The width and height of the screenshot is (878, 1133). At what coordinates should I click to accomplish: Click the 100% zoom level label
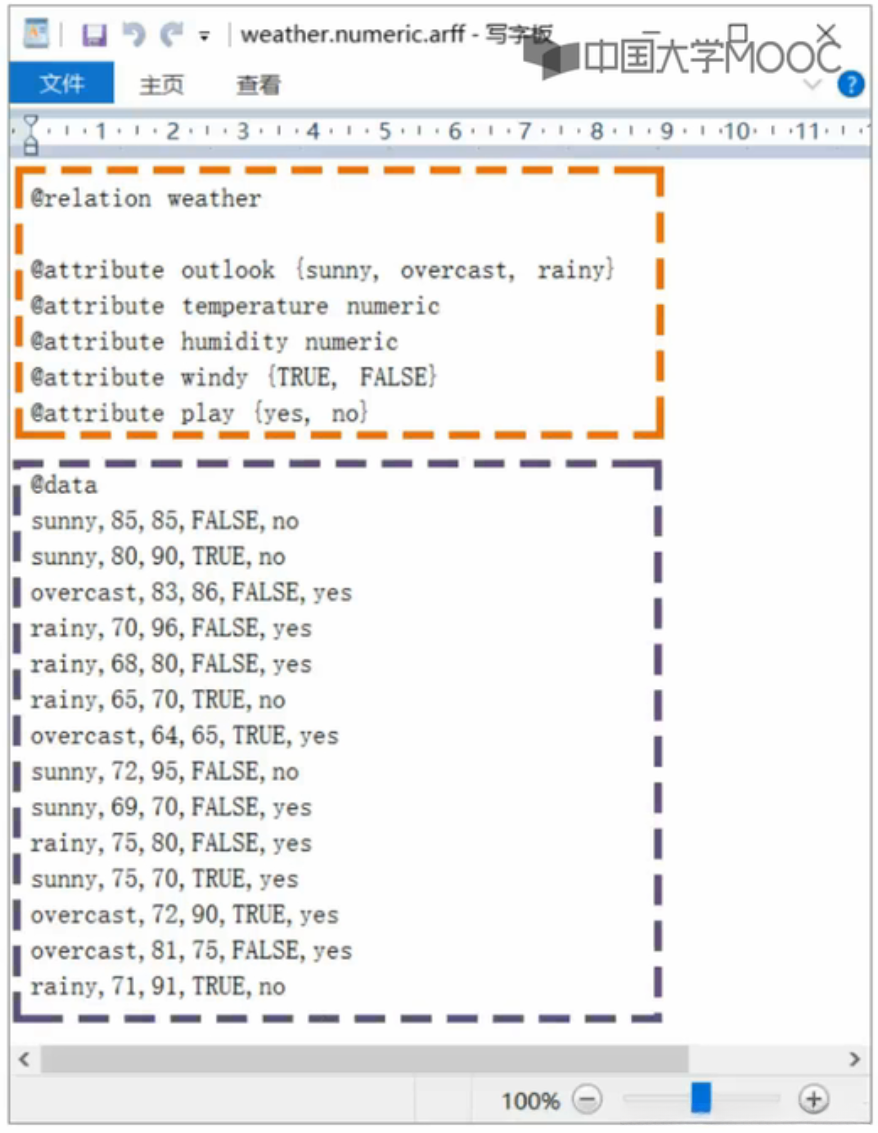coord(530,1100)
